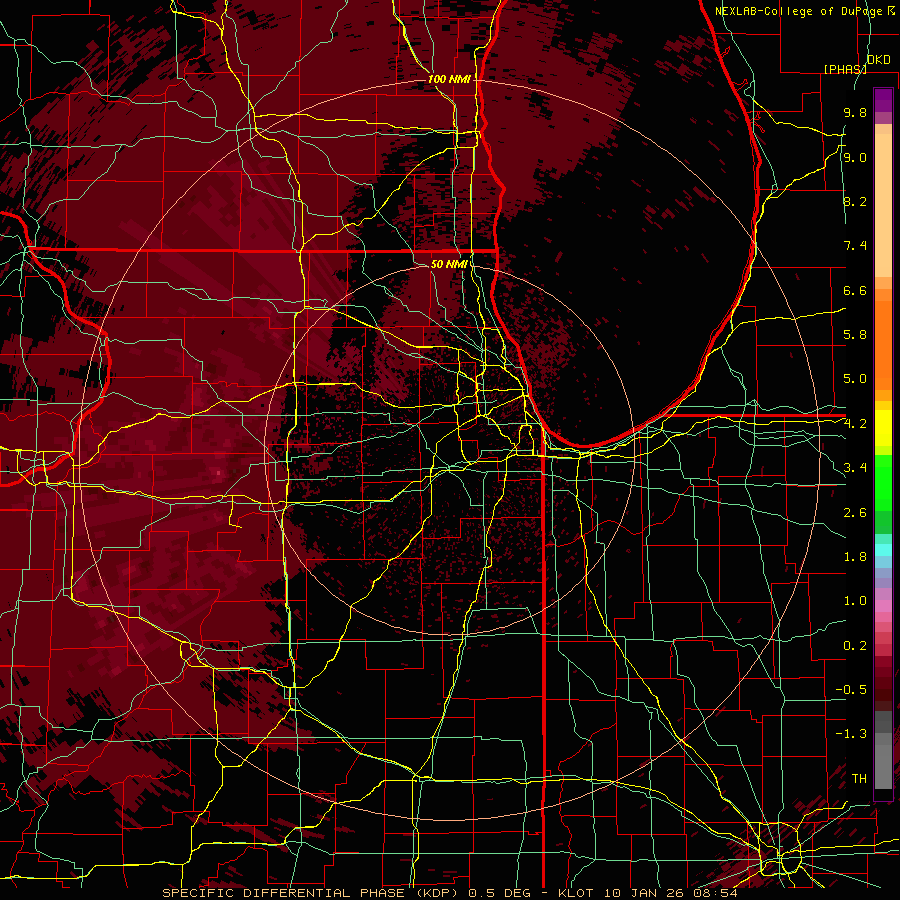Viewport: 900px width, 900px height.
Task: Click the 5.0 value on the color scale
Action: pos(855,379)
